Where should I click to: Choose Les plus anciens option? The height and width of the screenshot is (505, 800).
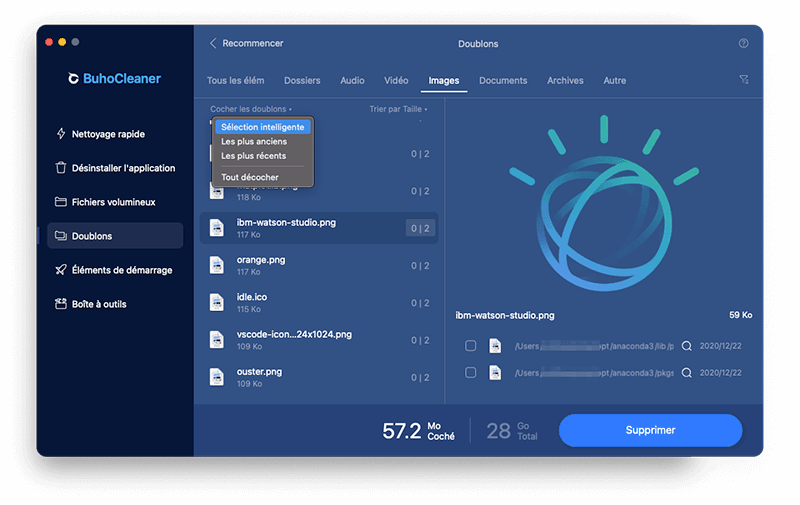[254, 141]
